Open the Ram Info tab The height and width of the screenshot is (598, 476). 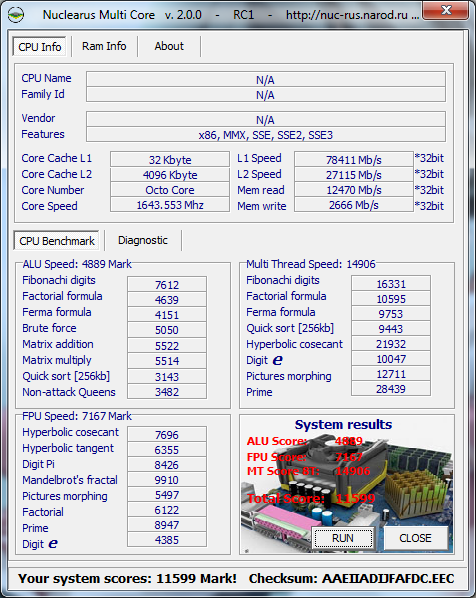click(x=104, y=46)
